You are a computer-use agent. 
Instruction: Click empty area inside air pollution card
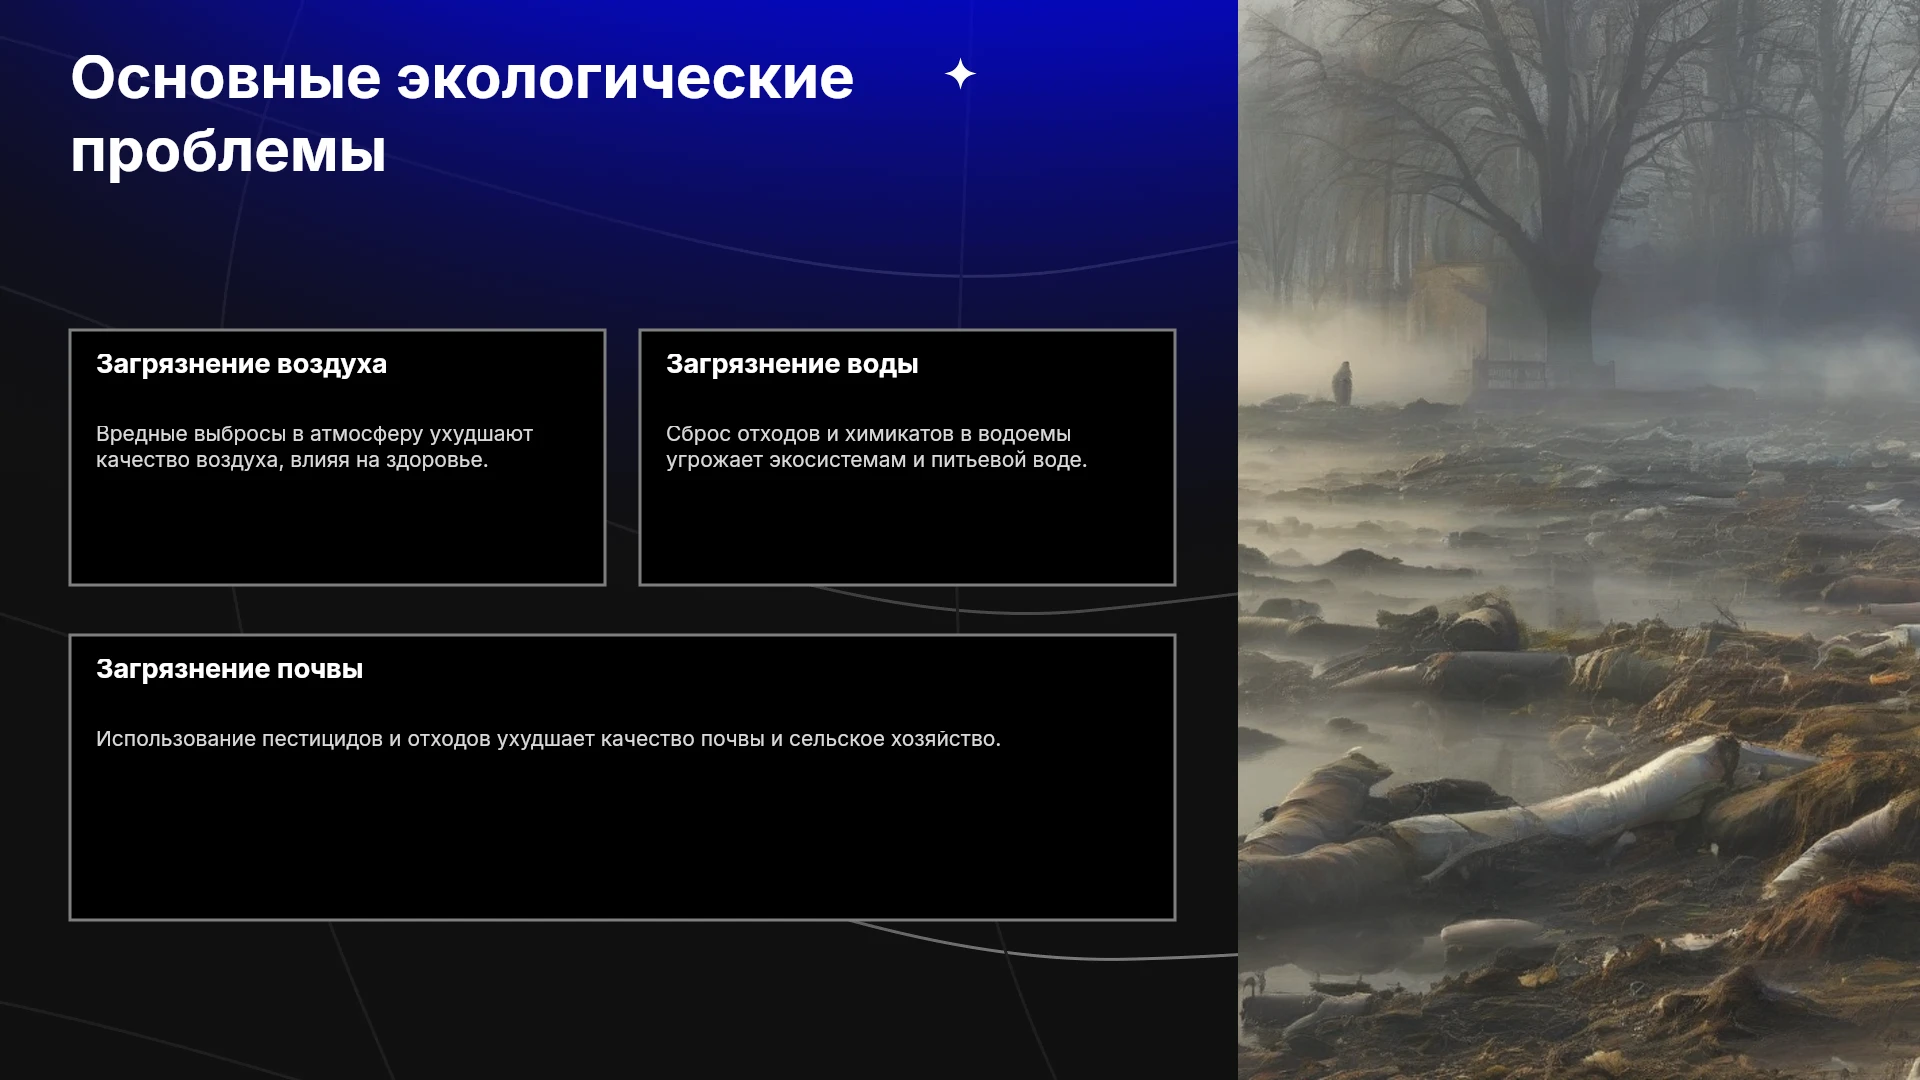[337, 530]
